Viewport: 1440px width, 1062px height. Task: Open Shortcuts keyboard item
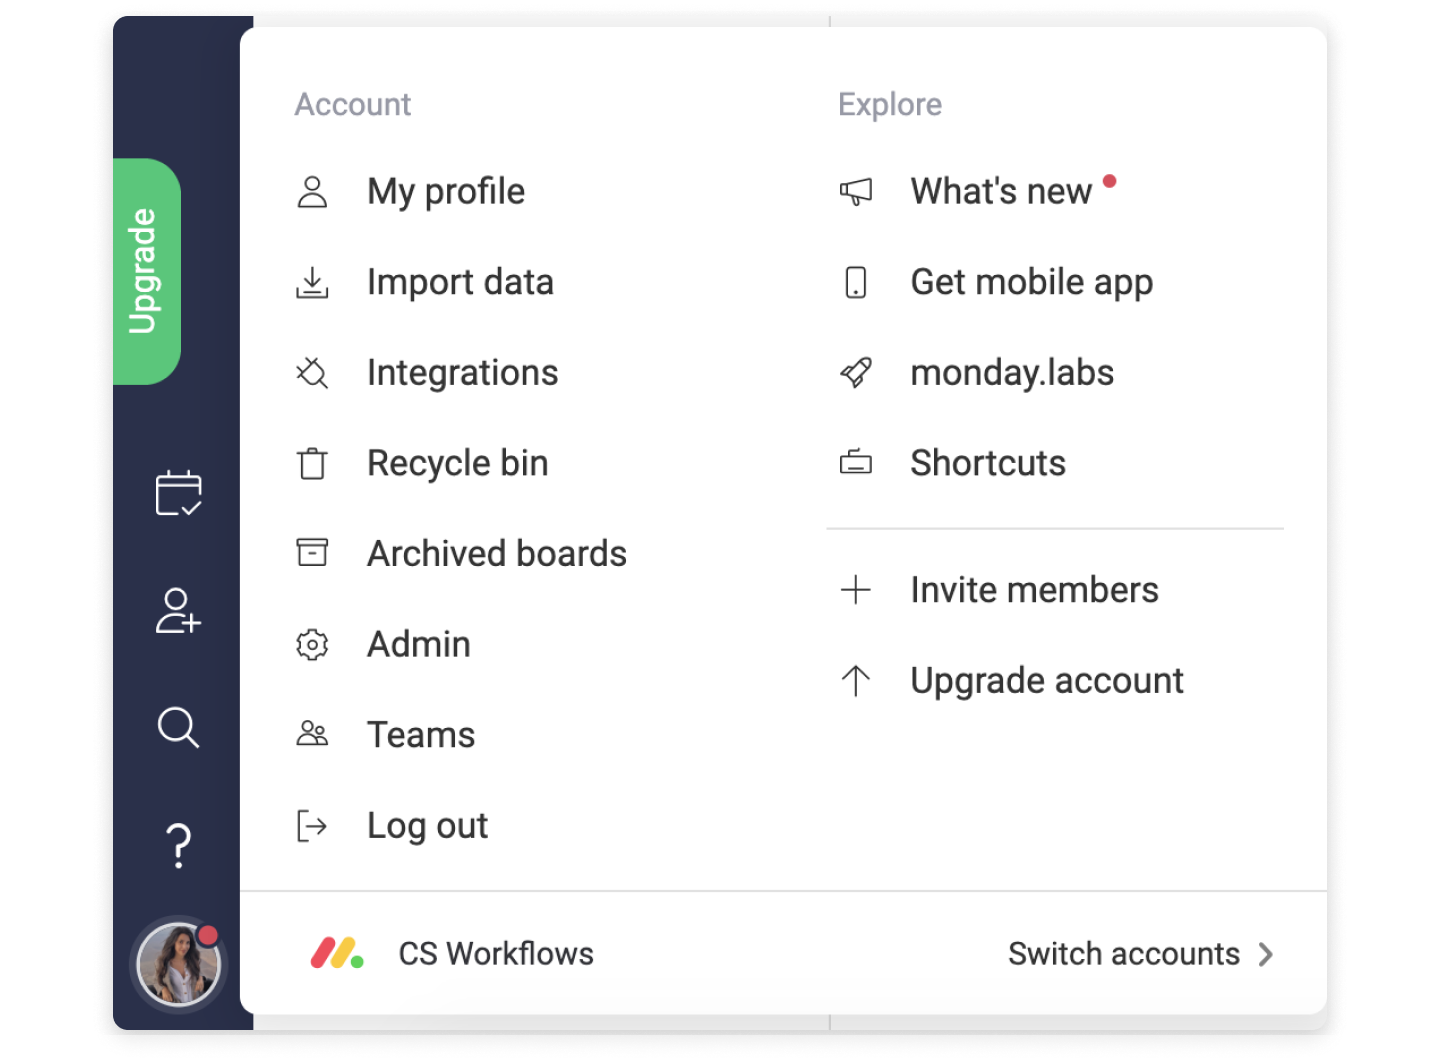tap(988, 463)
